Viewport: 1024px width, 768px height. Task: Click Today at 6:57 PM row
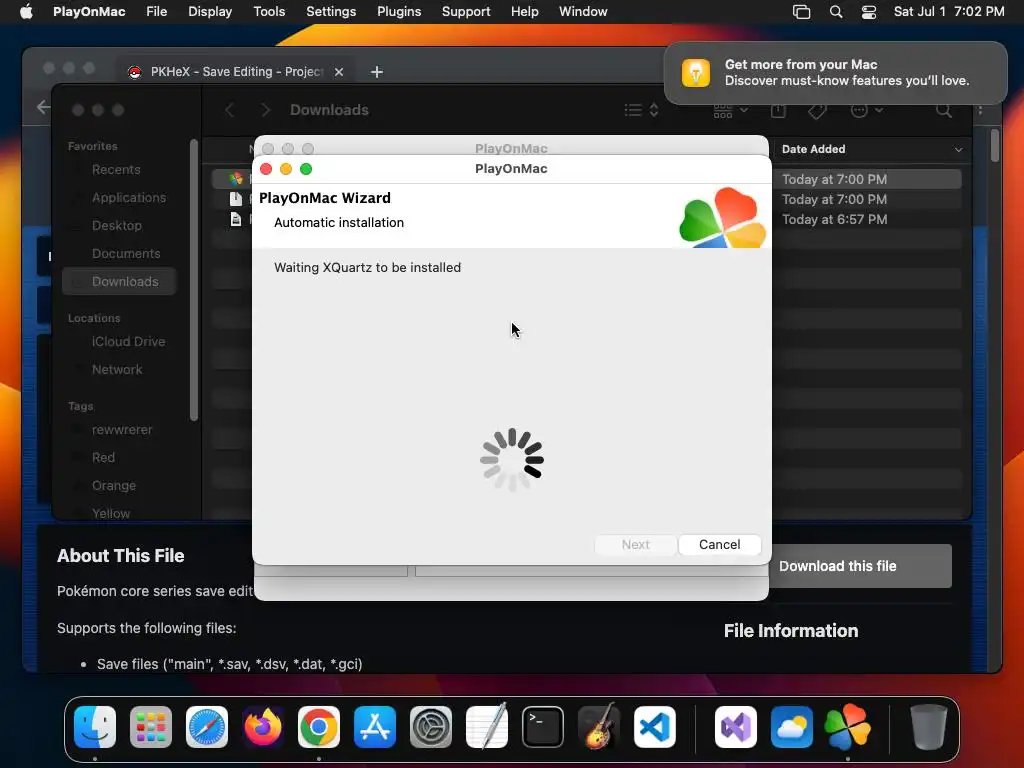pos(834,219)
